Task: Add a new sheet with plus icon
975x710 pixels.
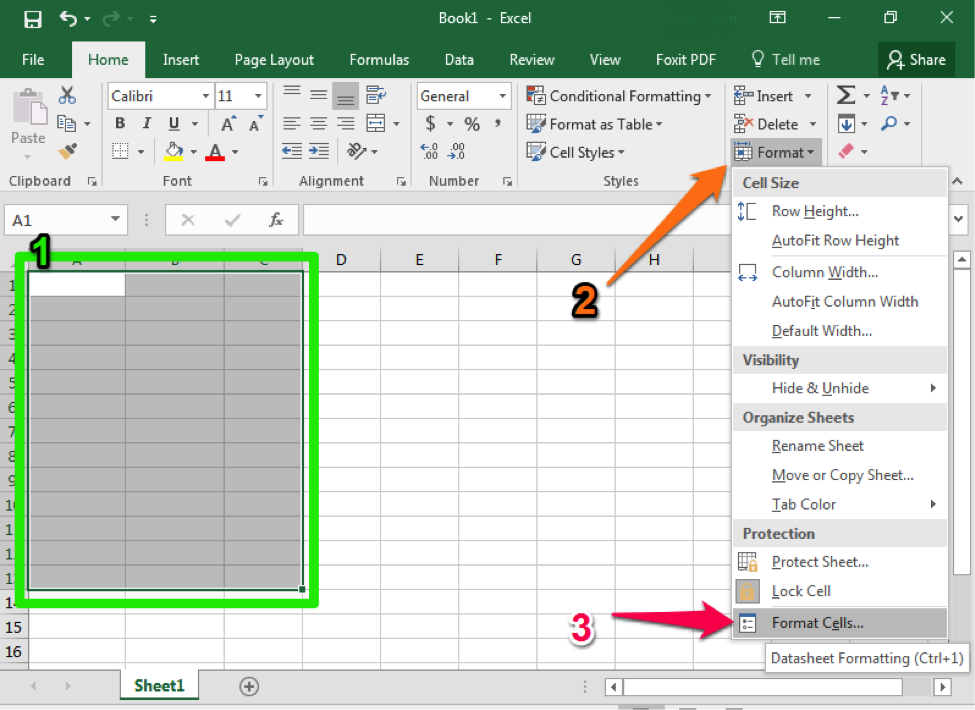Action: [249, 686]
